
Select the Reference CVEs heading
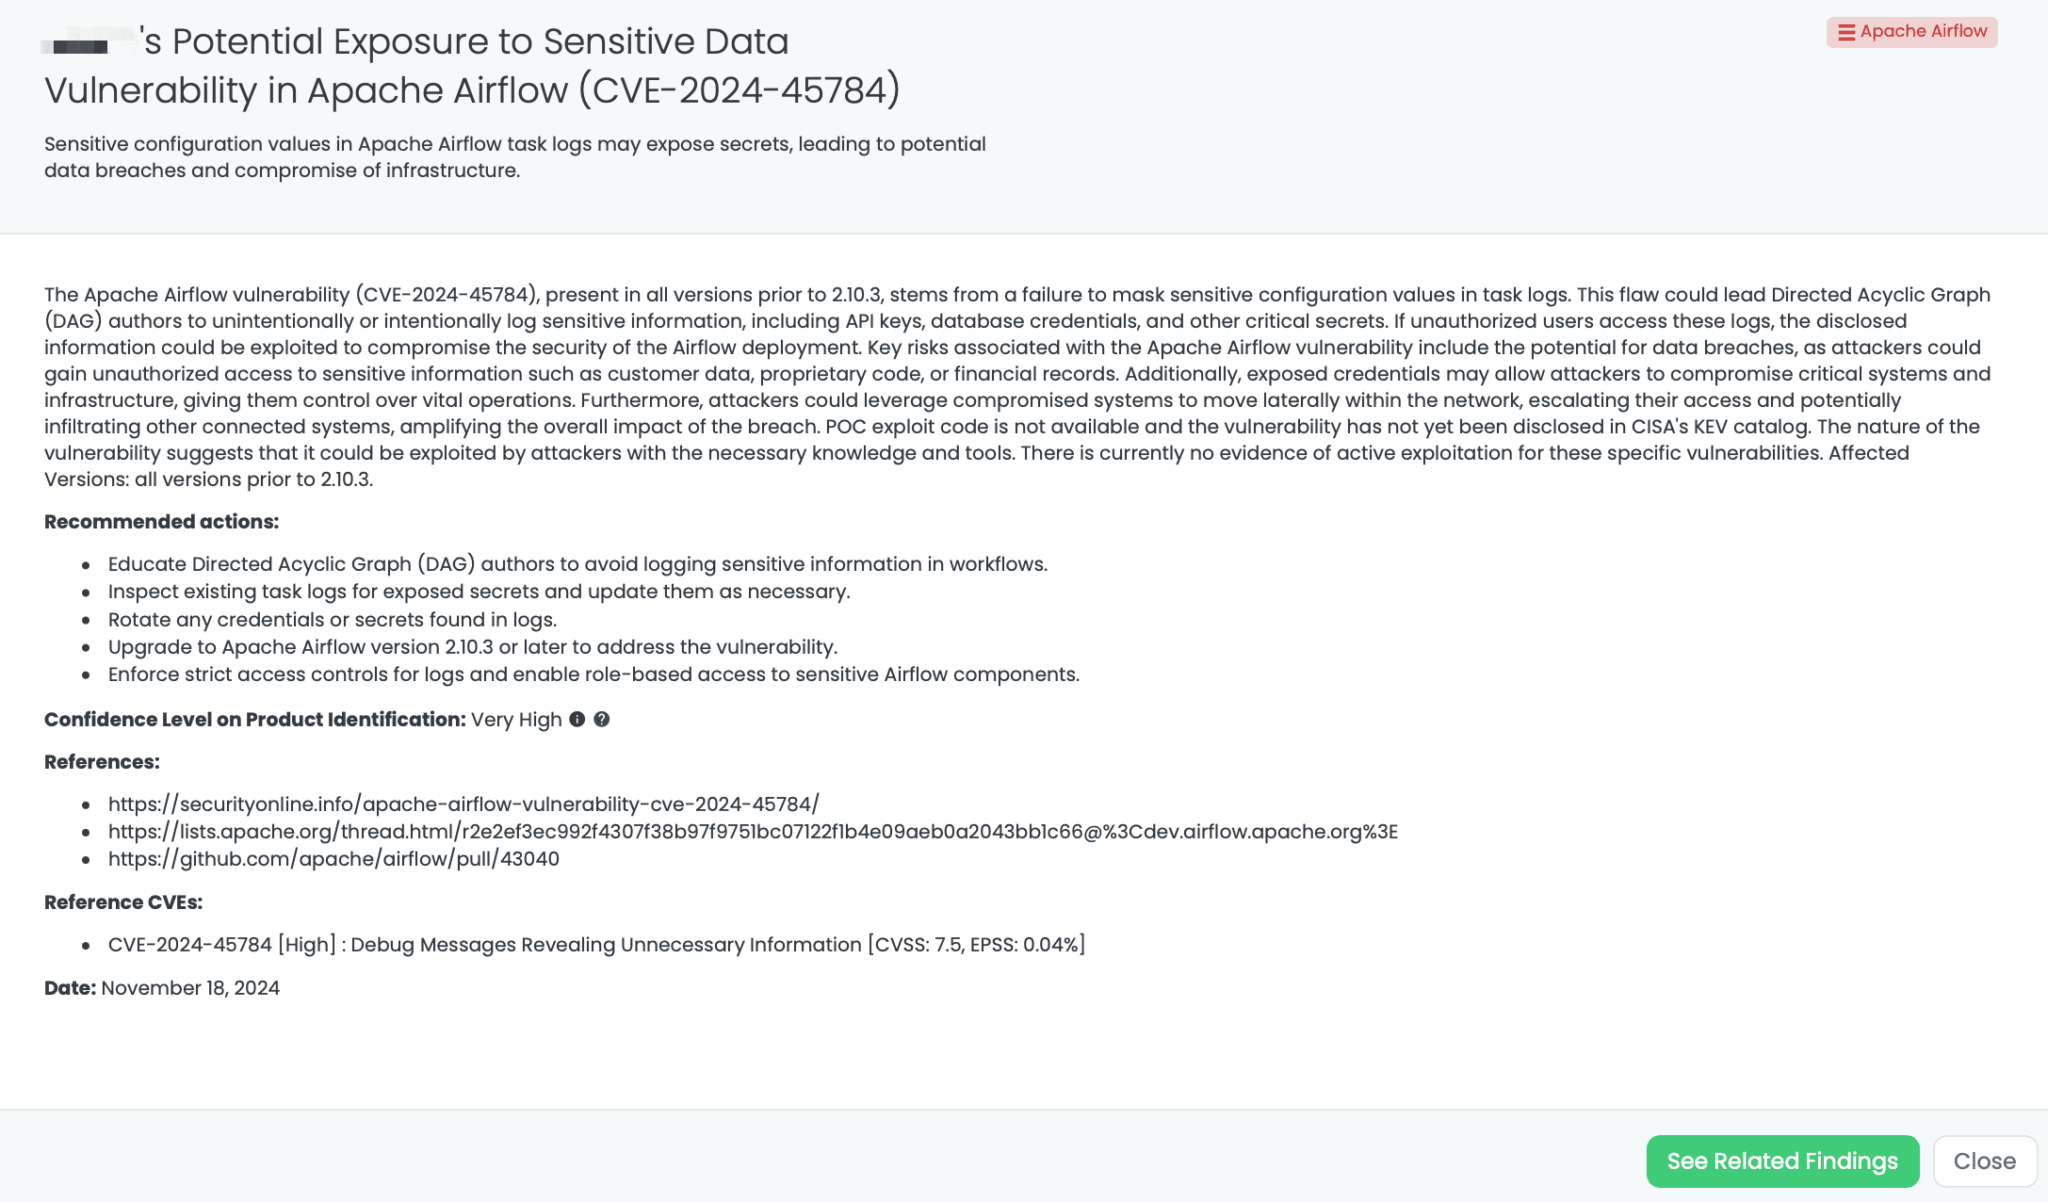coord(123,901)
